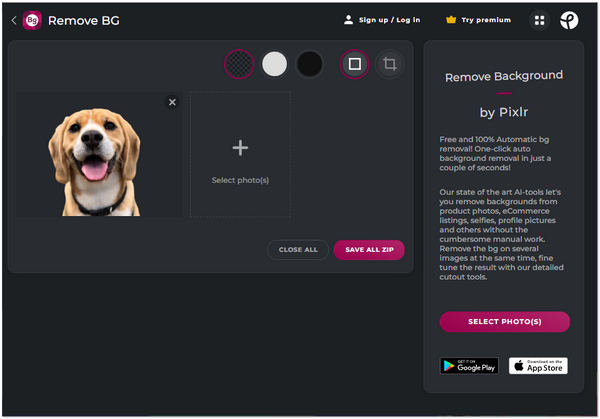This screenshot has width=600, height=419.
Task: Click the Select Photo(s) button in sidebar
Action: [x=504, y=321]
